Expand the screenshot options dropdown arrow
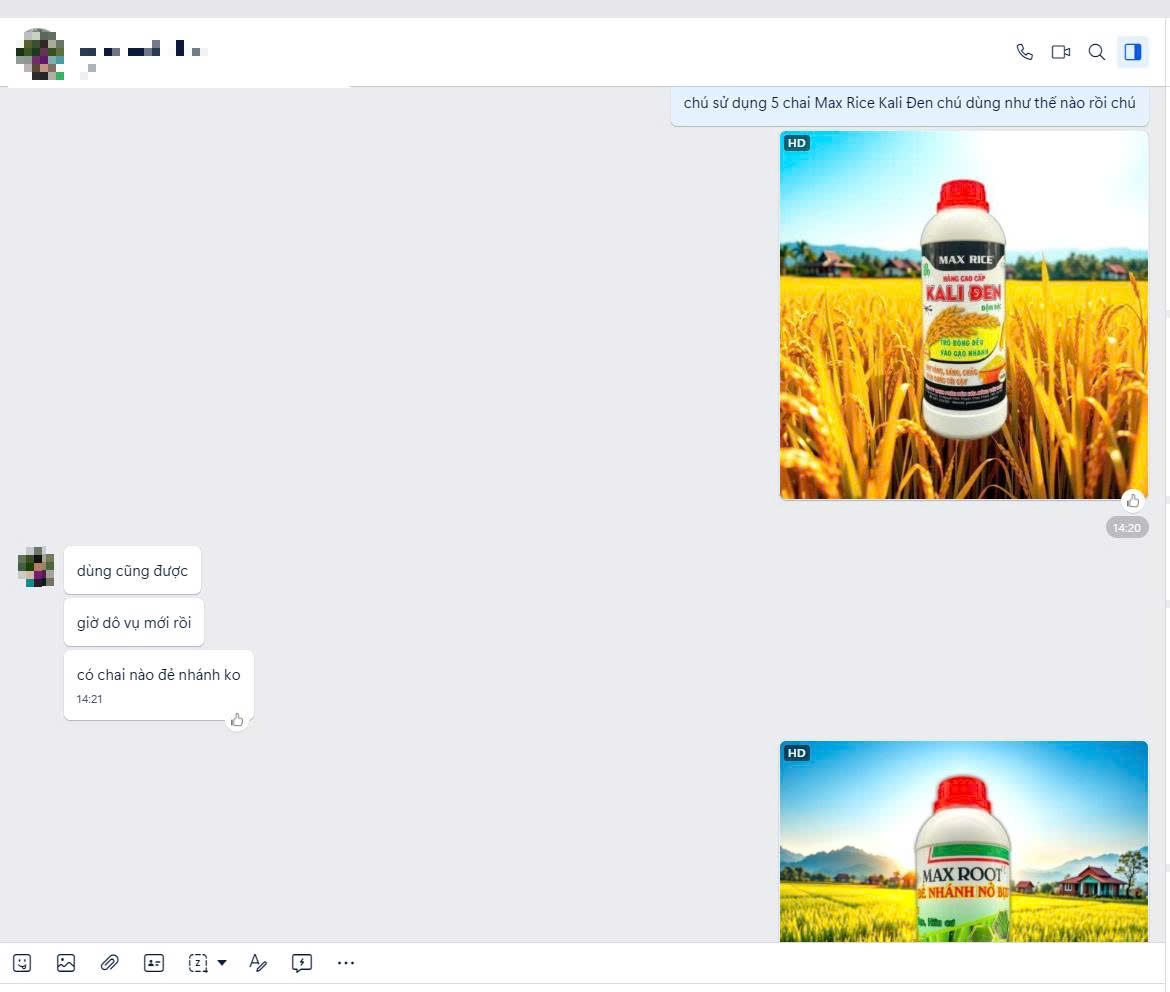This screenshot has height=992, width=1170. [x=222, y=963]
